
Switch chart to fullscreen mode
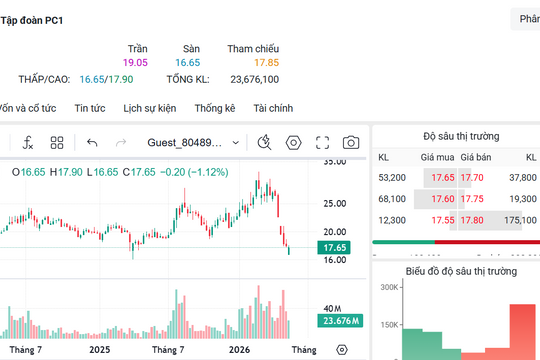tap(322, 143)
